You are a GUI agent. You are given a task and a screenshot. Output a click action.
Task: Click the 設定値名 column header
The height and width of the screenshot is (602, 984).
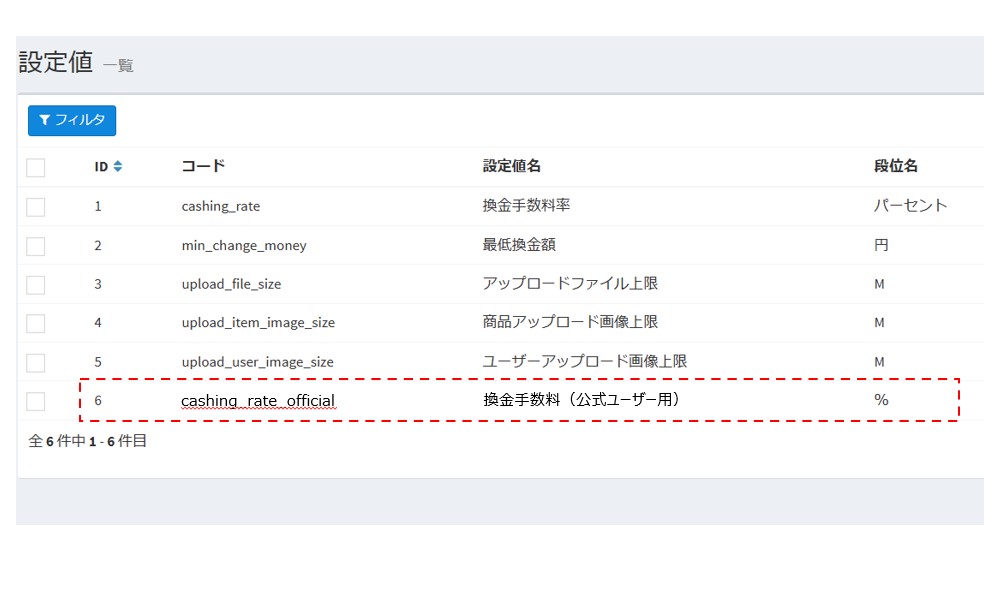(x=511, y=166)
